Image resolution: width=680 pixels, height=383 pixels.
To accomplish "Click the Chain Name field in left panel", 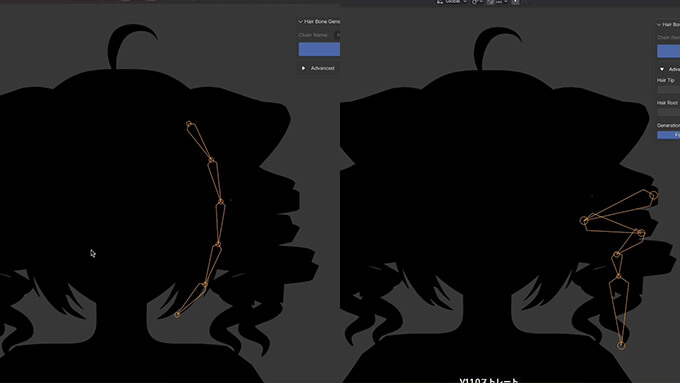I will (337, 35).
